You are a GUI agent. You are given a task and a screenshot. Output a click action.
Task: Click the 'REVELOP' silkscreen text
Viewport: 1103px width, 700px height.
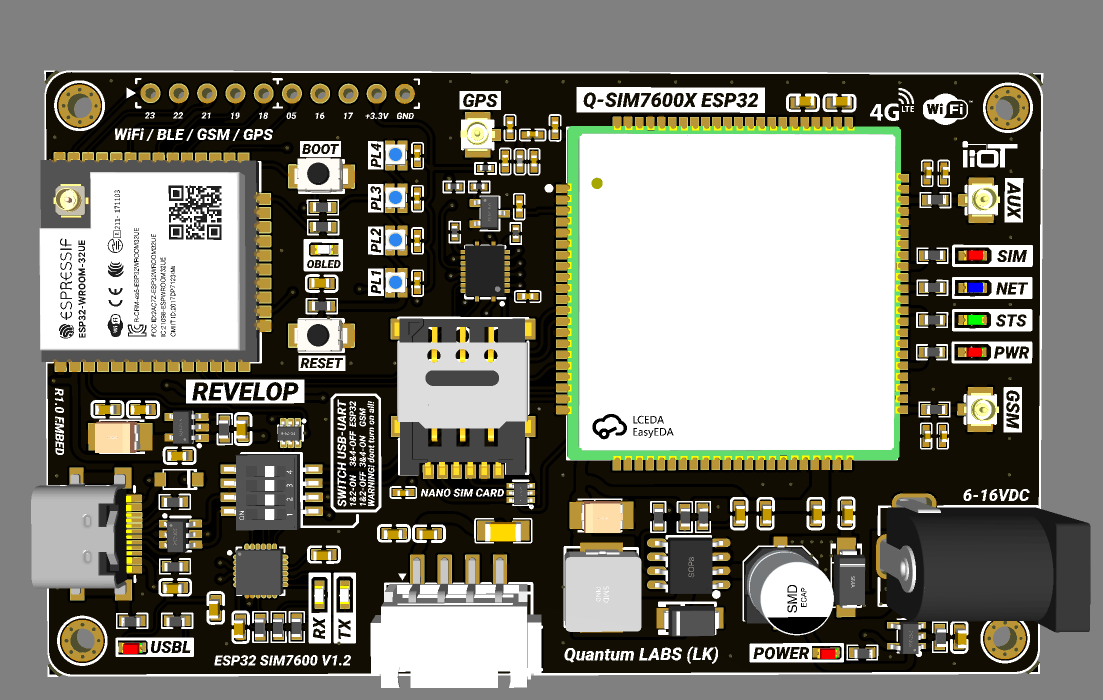245,392
